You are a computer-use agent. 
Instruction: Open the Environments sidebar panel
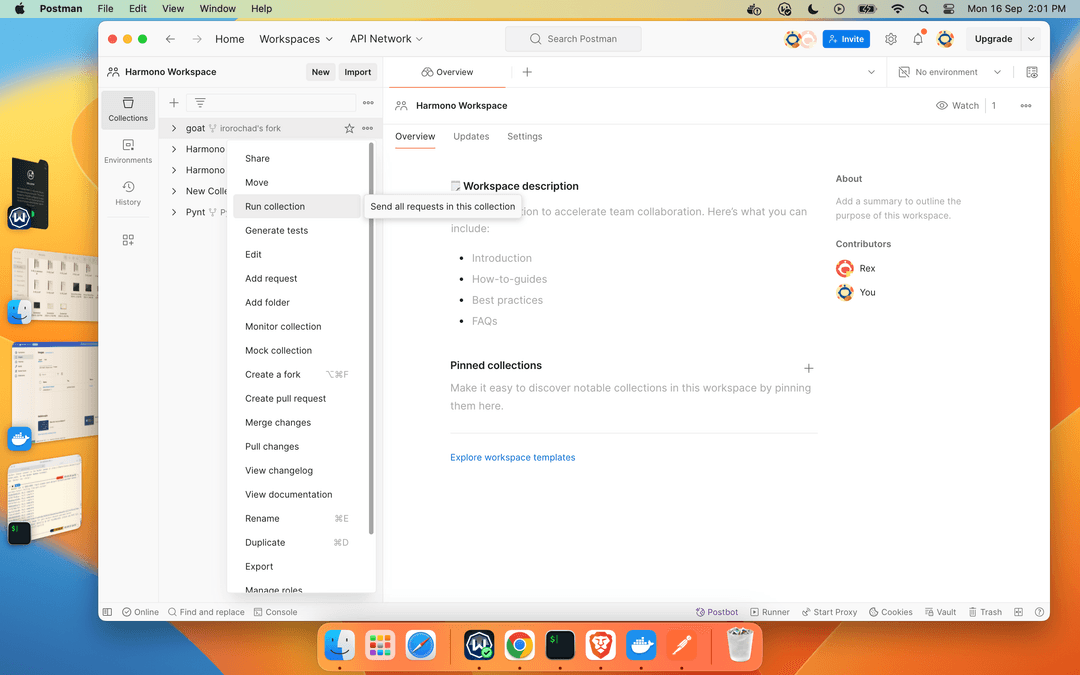[128, 151]
